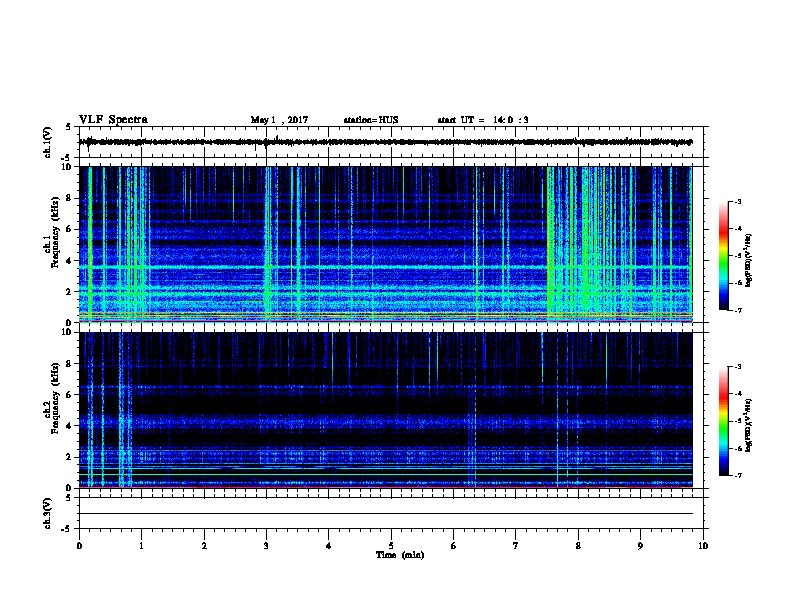This screenshot has height=612, width=792.
Task: Click the flat ch.3 voltage trace line
Action: pos(386,514)
